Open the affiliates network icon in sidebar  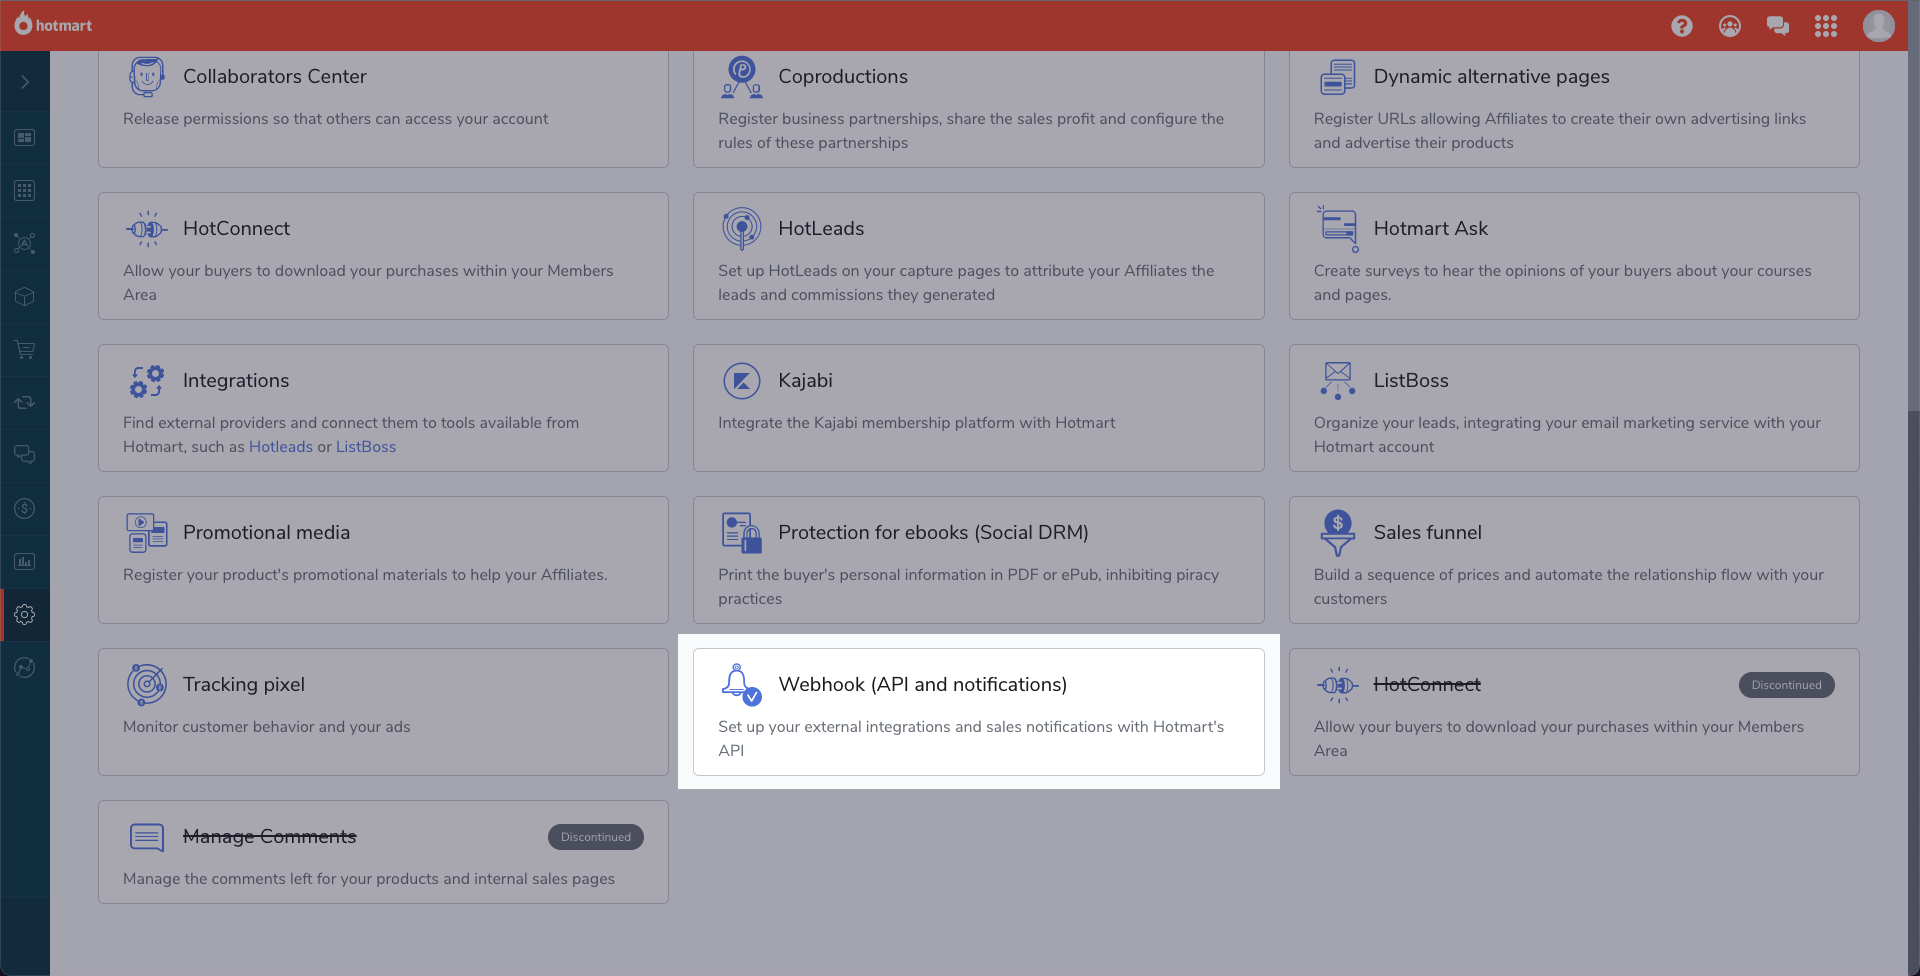25,243
